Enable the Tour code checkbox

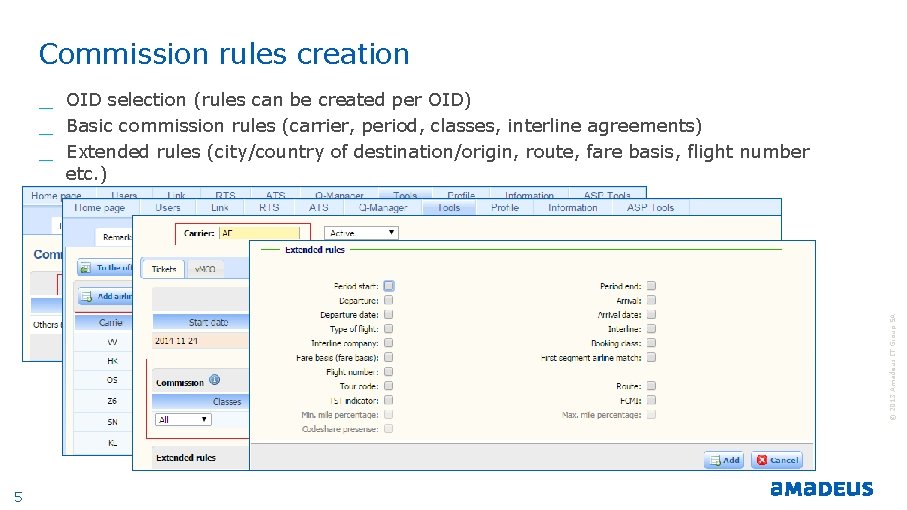tap(389, 386)
